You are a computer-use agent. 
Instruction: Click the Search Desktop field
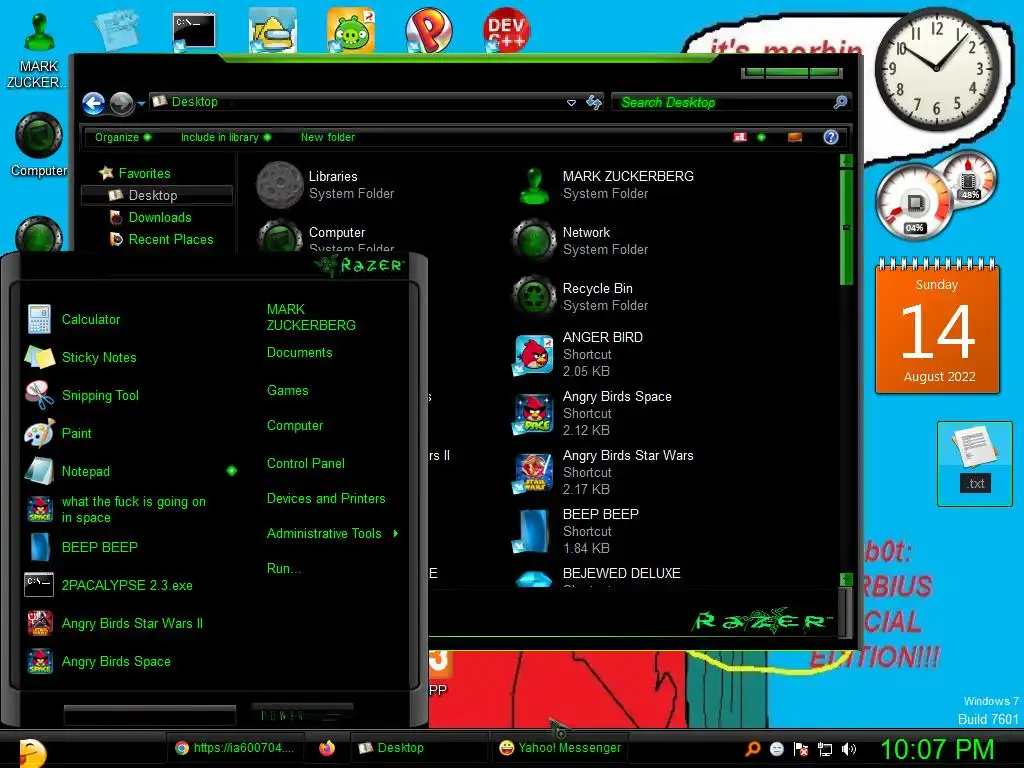(725, 103)
